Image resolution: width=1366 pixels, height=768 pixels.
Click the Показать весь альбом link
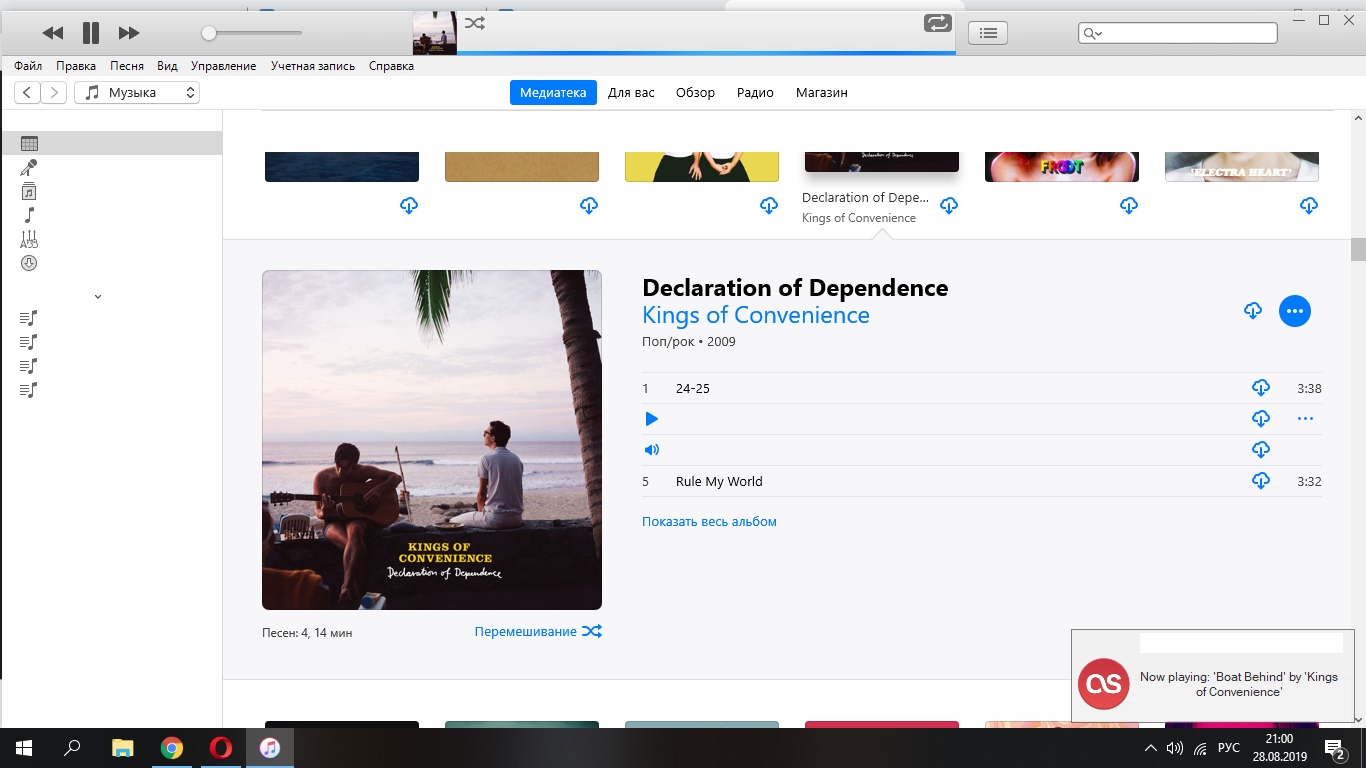click(x=709, y=522)
